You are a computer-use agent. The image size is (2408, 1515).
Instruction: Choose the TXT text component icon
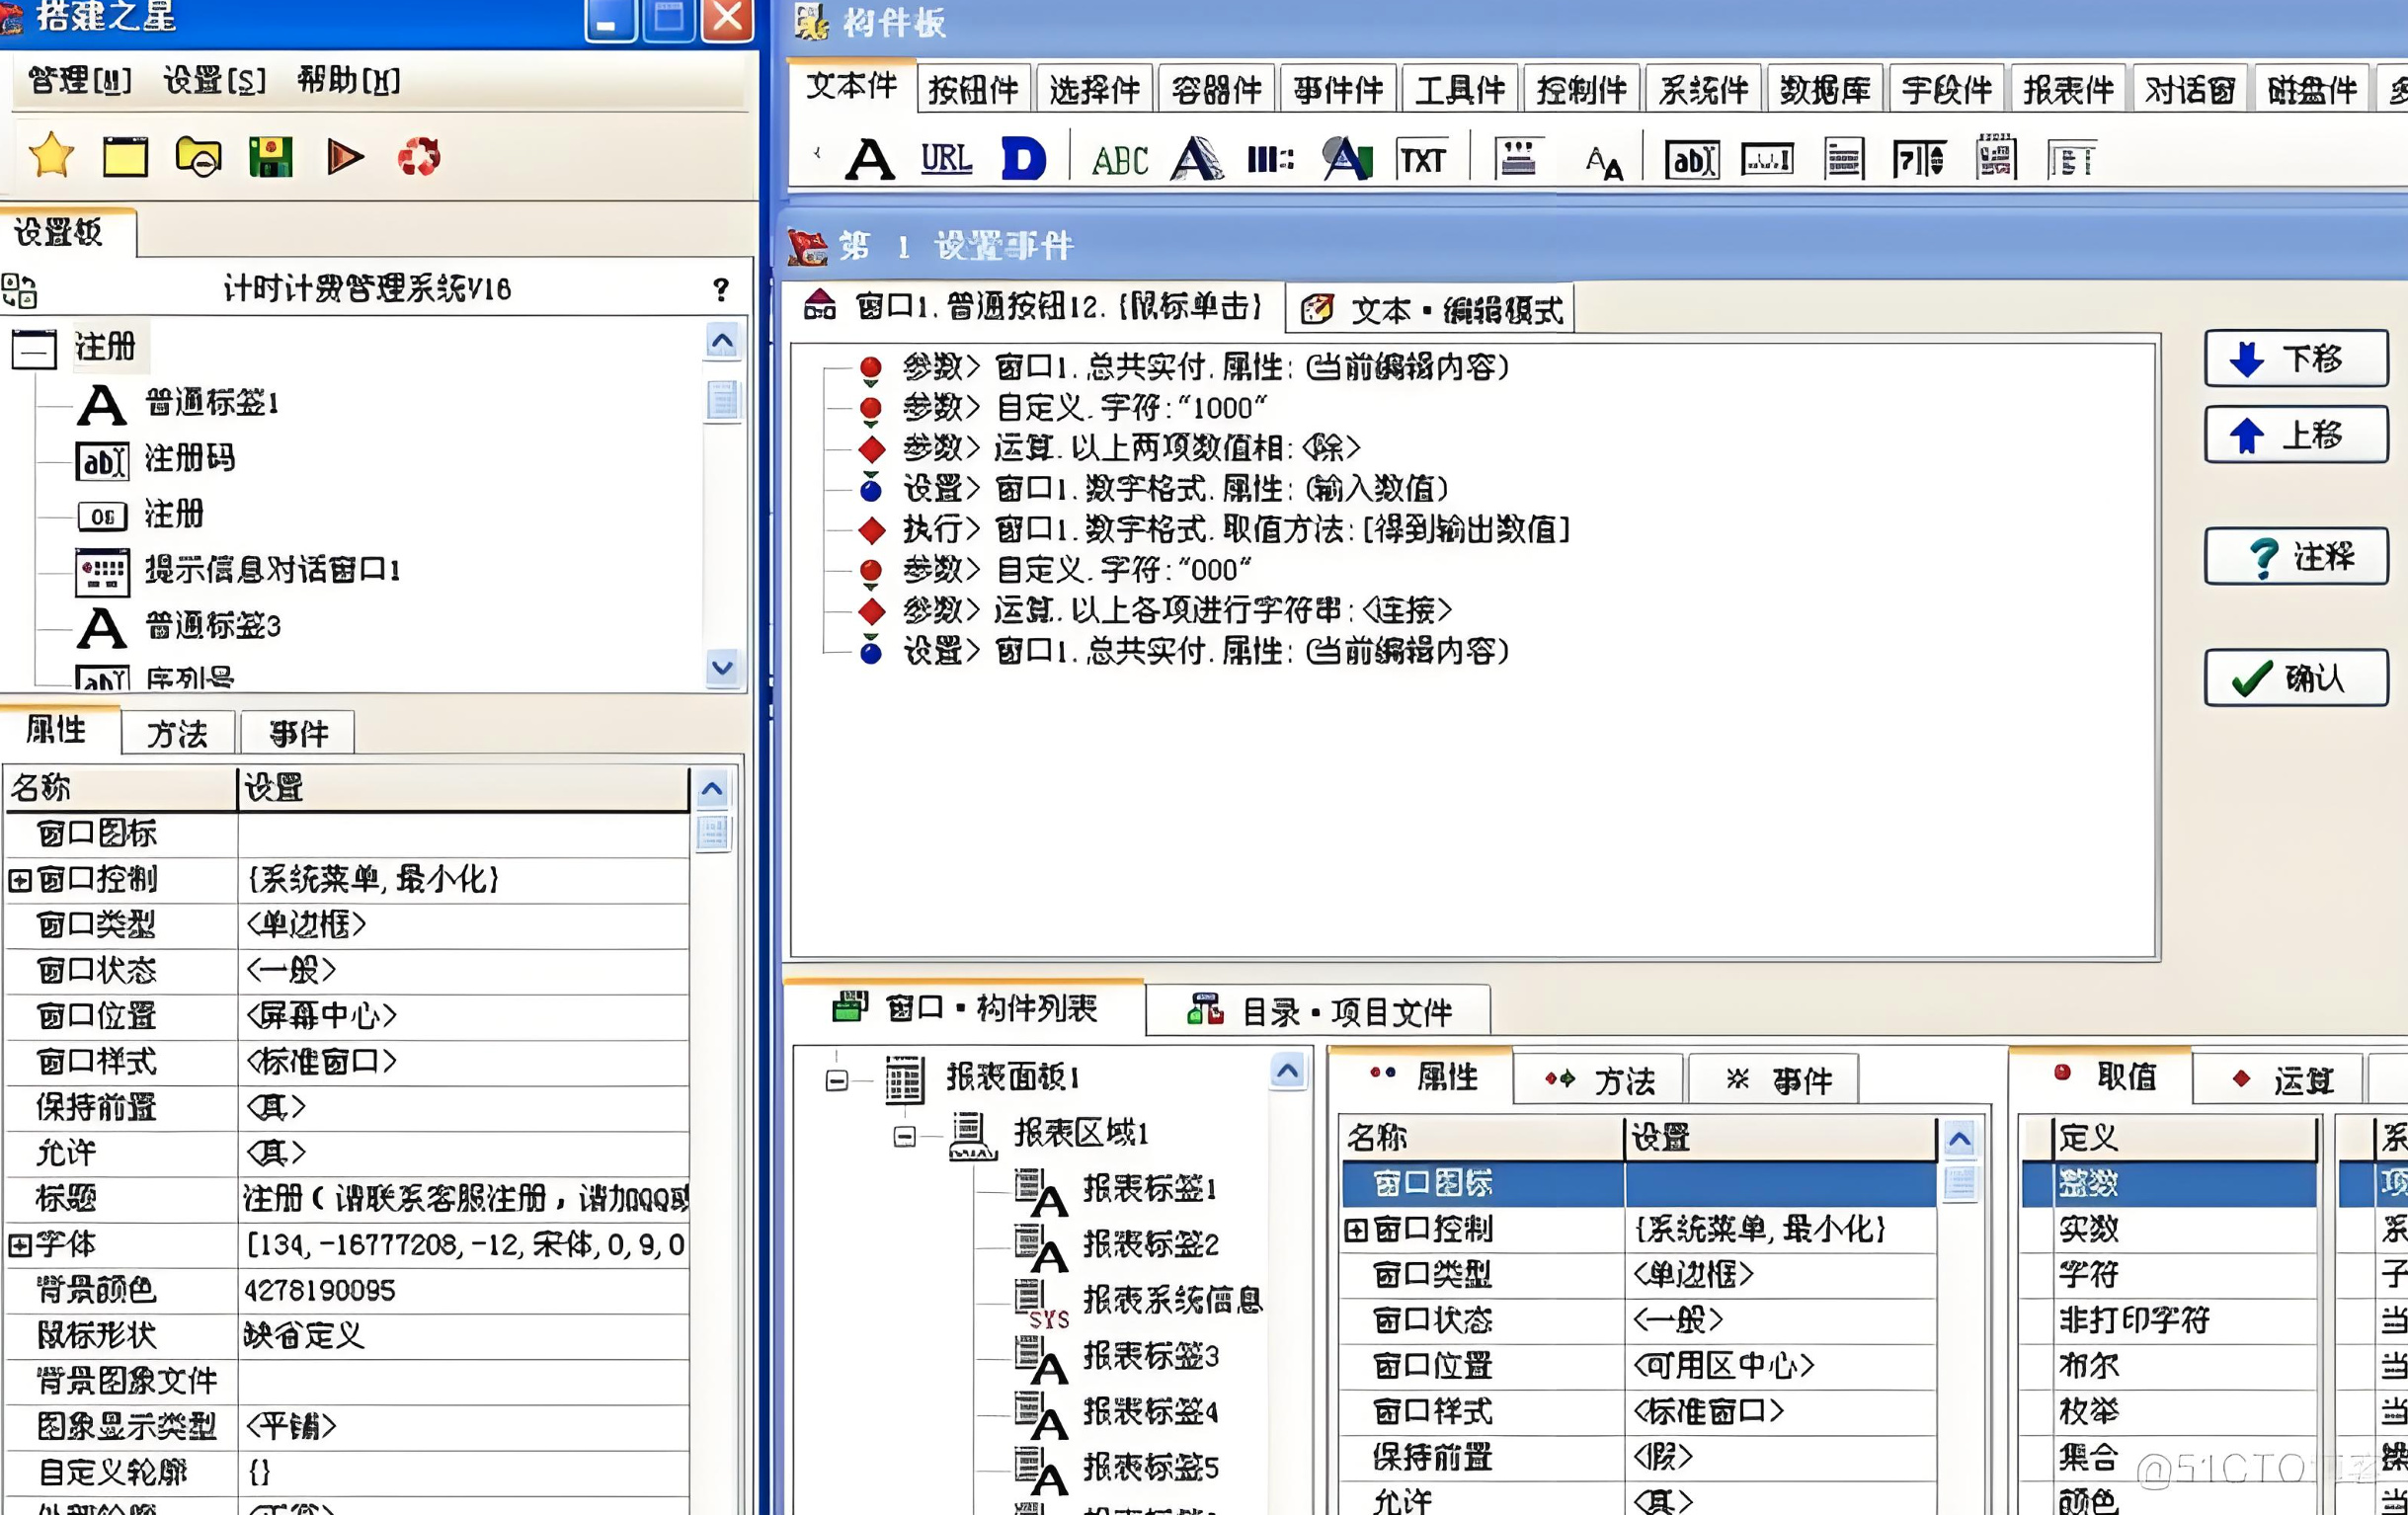1422,160
